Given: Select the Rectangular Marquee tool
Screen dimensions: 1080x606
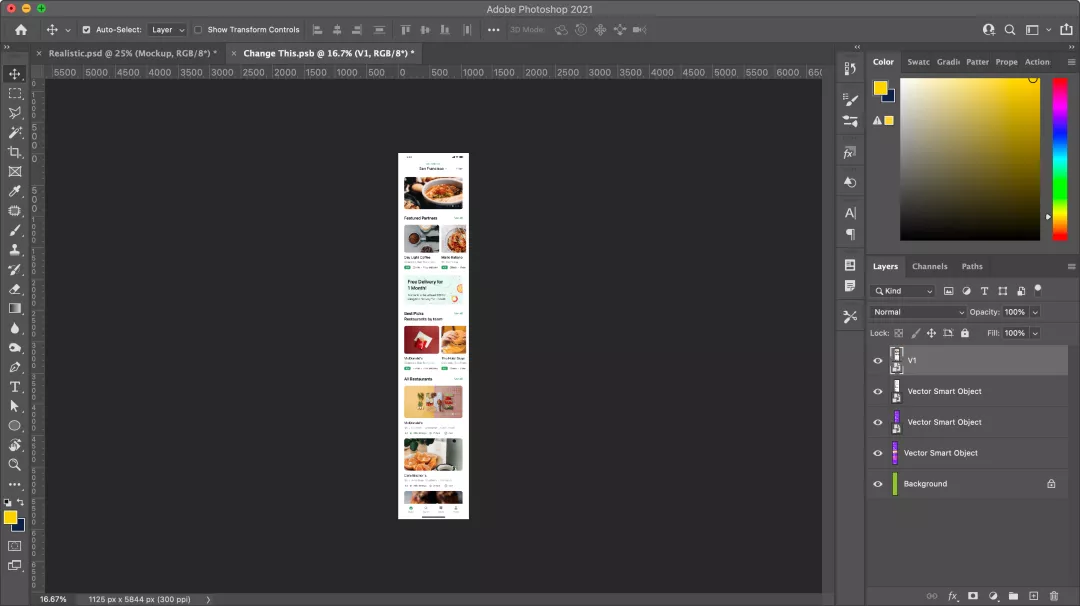Looking at the screenshot, I should (x=15, y=93).
